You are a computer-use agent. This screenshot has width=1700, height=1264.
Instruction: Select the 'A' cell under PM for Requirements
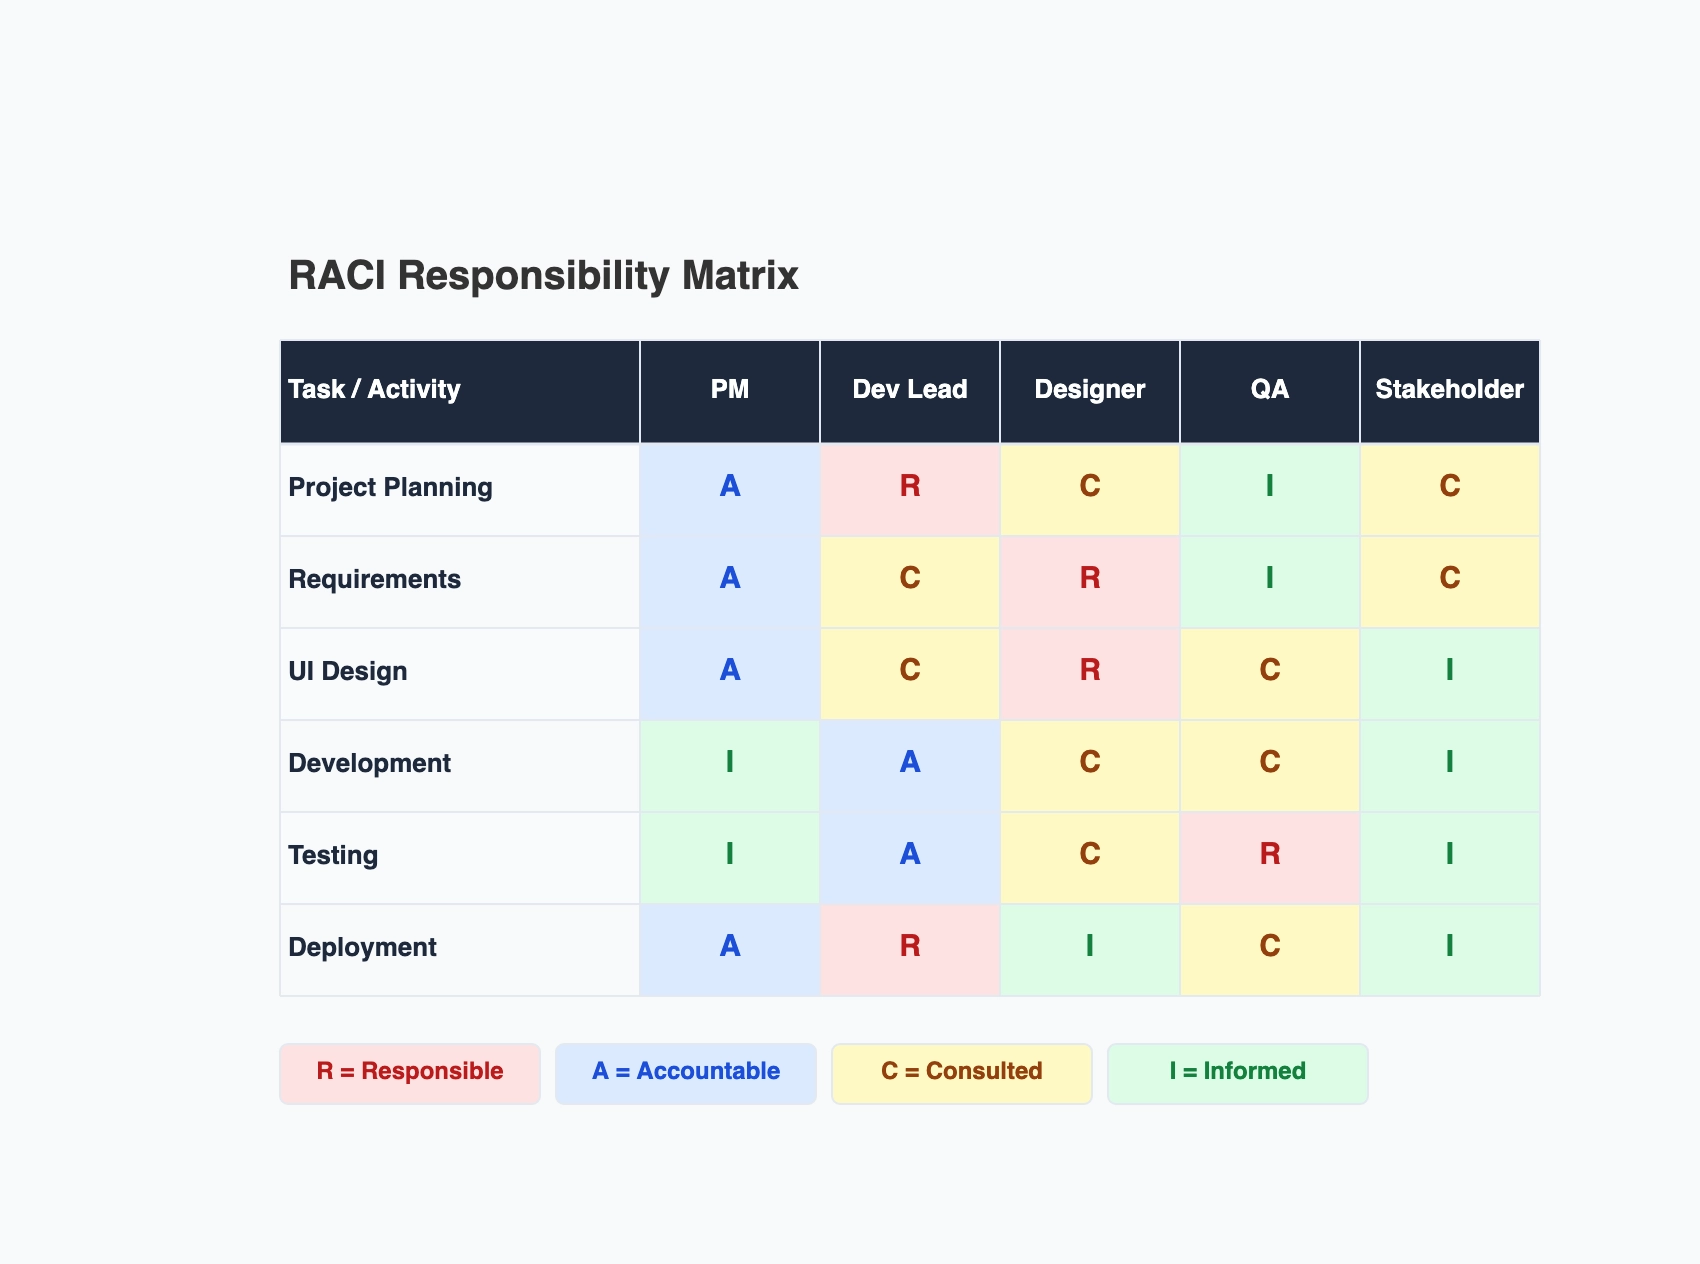point(729,580)
